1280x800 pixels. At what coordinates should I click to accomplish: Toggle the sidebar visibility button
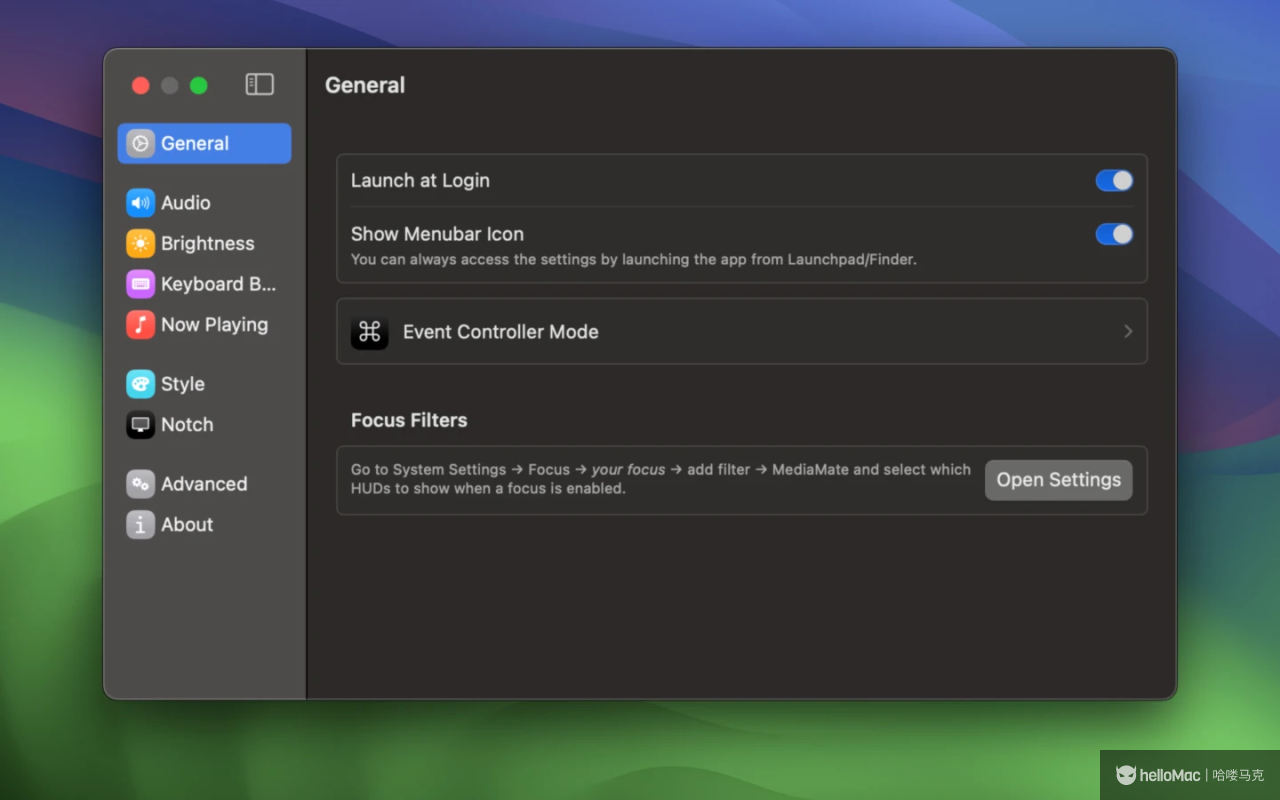pos(260,85)
